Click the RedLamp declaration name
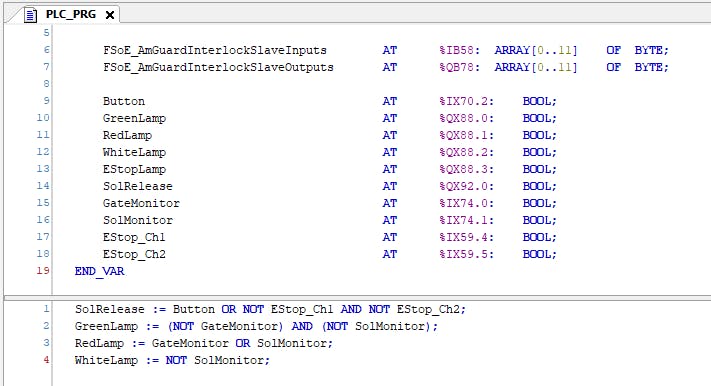711x386 pixels. (x=127, y=135)
